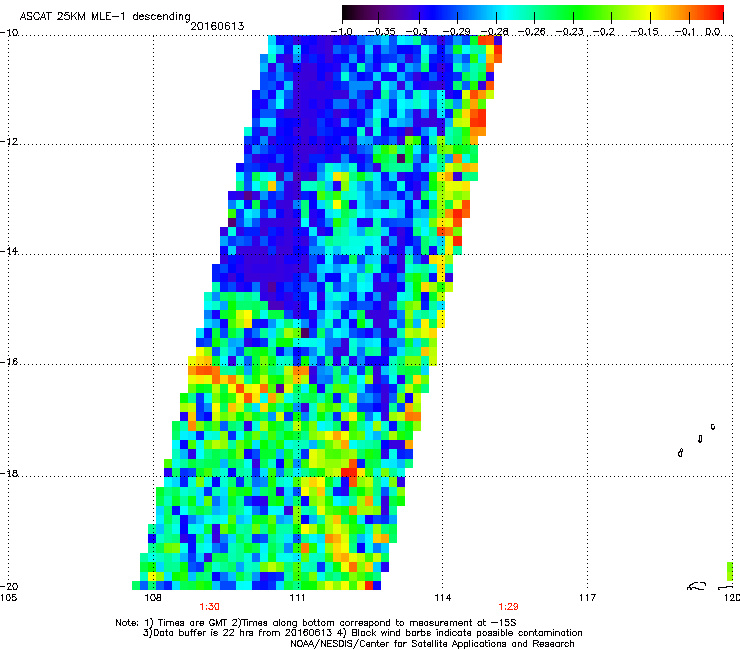Click the "ASCAT 25KM MLE-1 descending" title
Viewport: 740px width, 650px height.
point(105,17)
